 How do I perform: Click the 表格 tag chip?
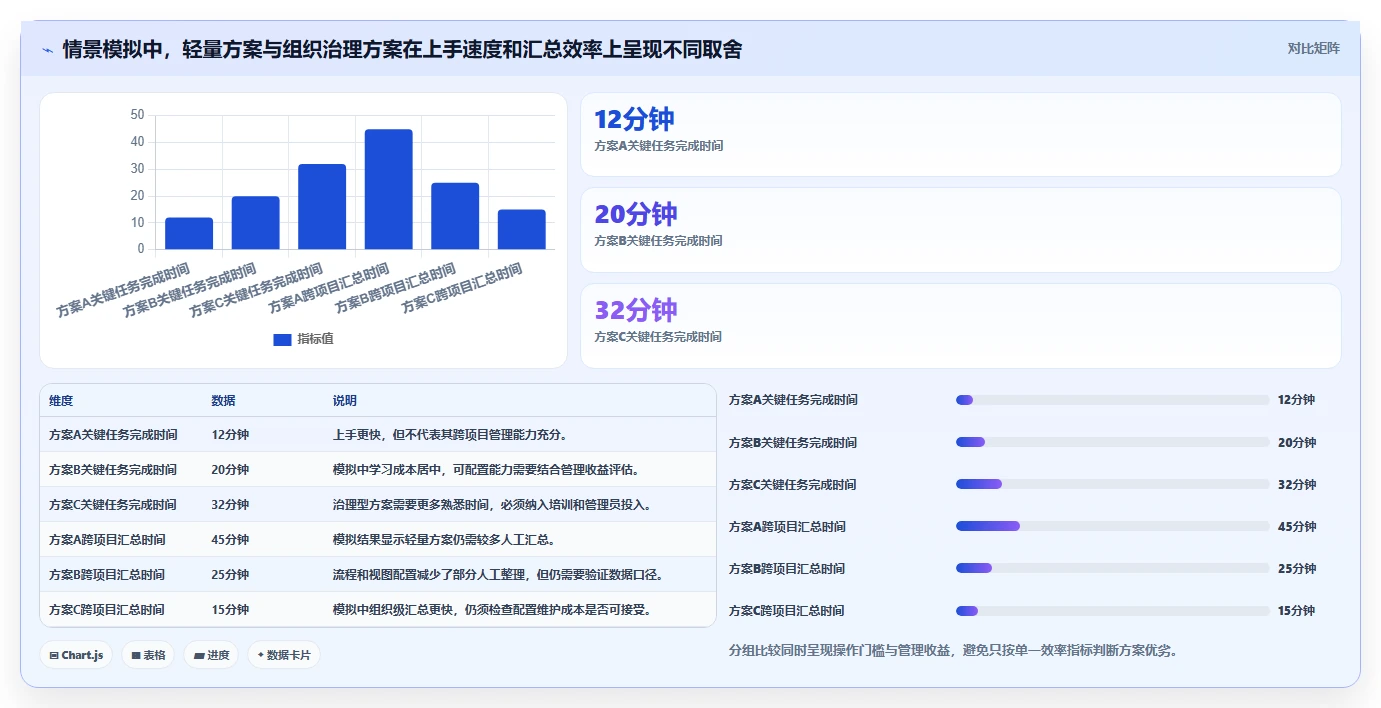tap(149, 655)
